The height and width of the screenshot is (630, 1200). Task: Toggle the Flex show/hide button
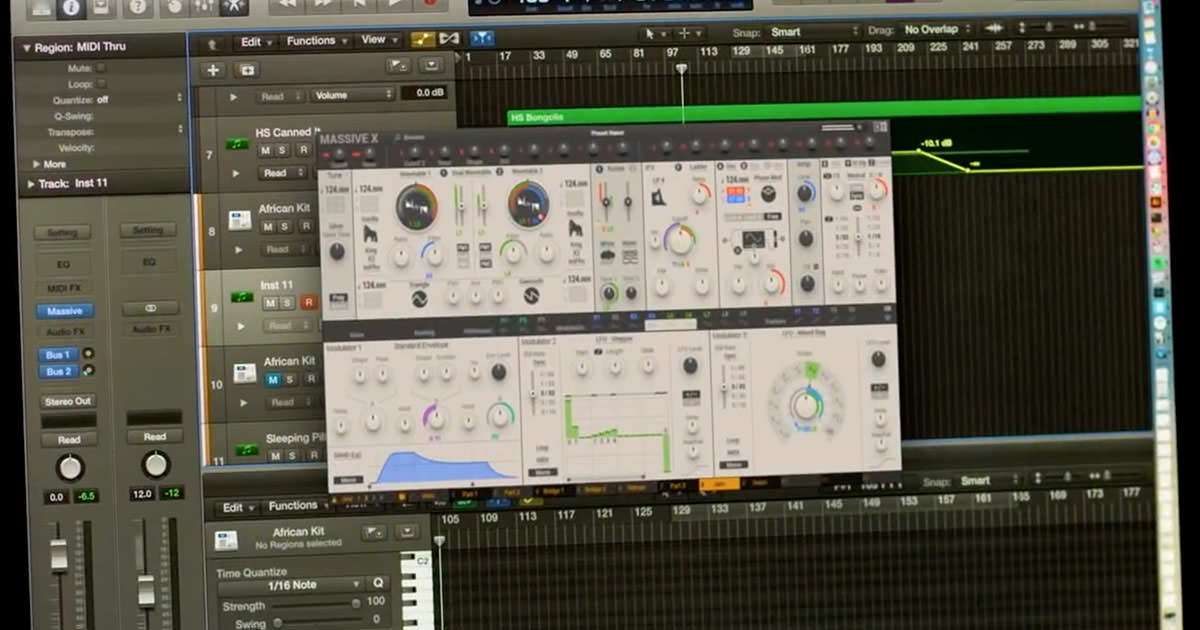point(449,39)
